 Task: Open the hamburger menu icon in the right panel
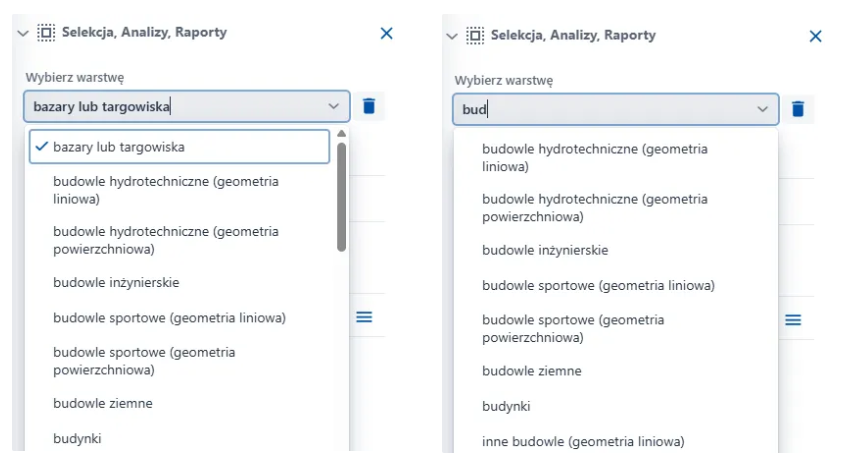[793, 319]
